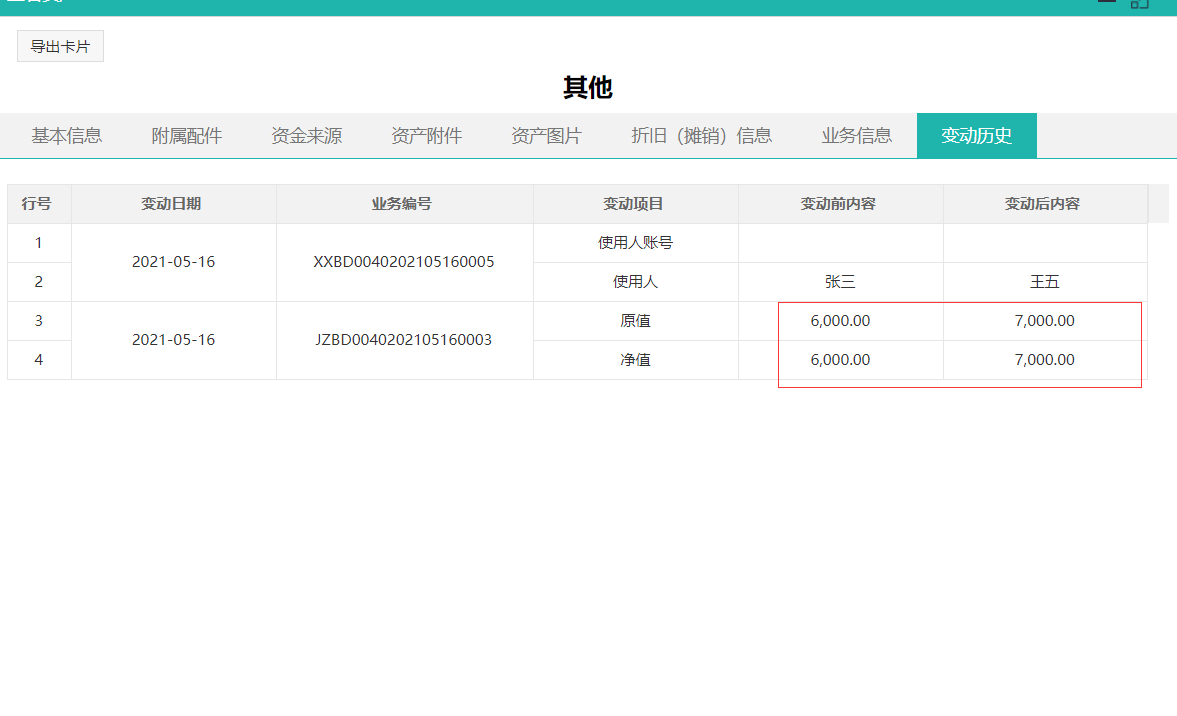Click row number 3 cell
The image size is (1177, 716).
point(39,321)
